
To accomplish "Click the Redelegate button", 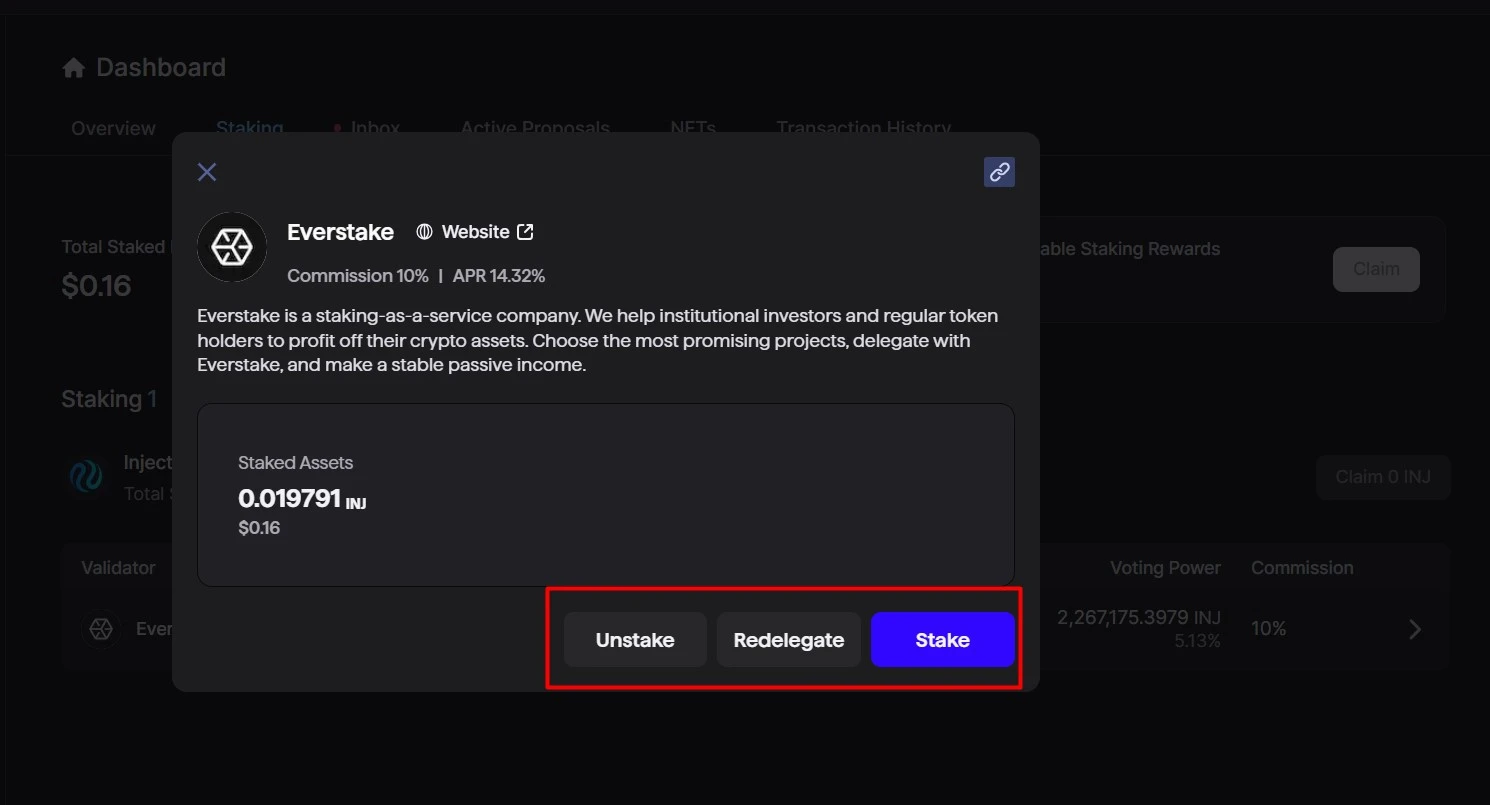I will point(789,640).
